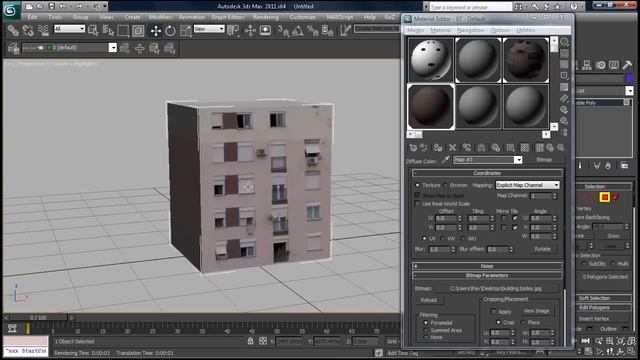Click the timeline frame slider 0 / 100
This screenshot has width=640, height=360.
point(38,317)
